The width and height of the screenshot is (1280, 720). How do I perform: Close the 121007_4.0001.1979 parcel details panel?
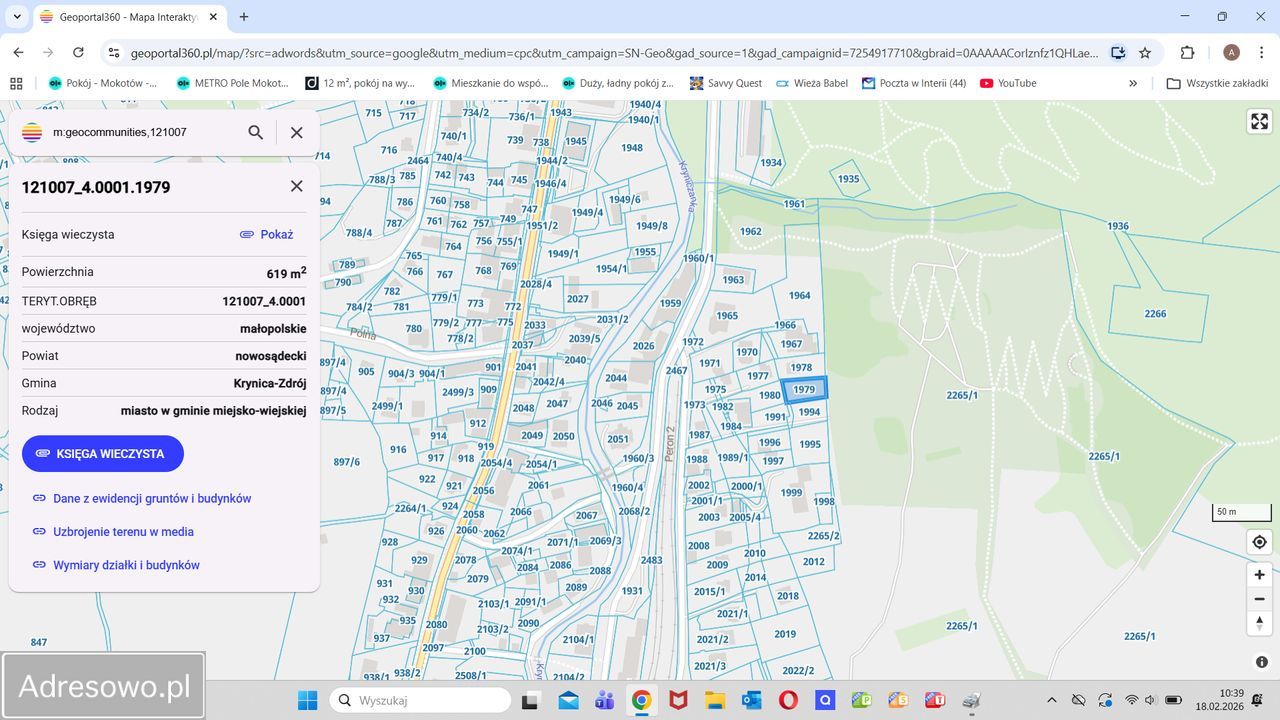[297, 187]
